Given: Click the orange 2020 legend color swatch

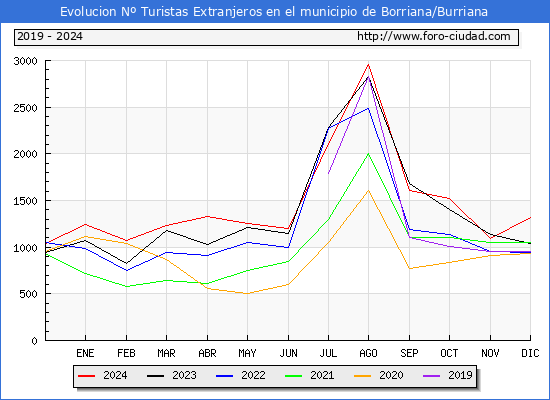Looking at the screenshot, I should [x=362, y=376].
